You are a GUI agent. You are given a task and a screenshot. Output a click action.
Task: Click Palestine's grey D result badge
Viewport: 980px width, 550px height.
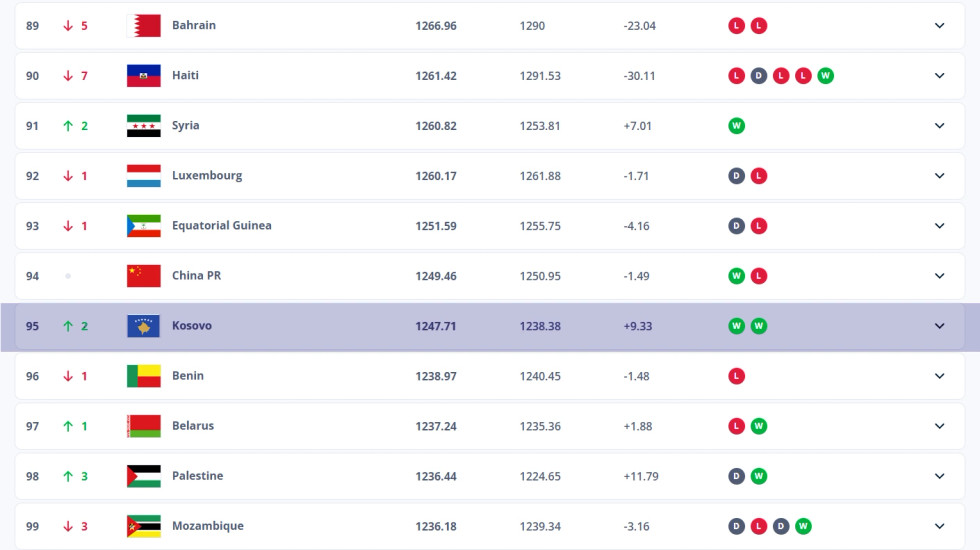[736, 476]
